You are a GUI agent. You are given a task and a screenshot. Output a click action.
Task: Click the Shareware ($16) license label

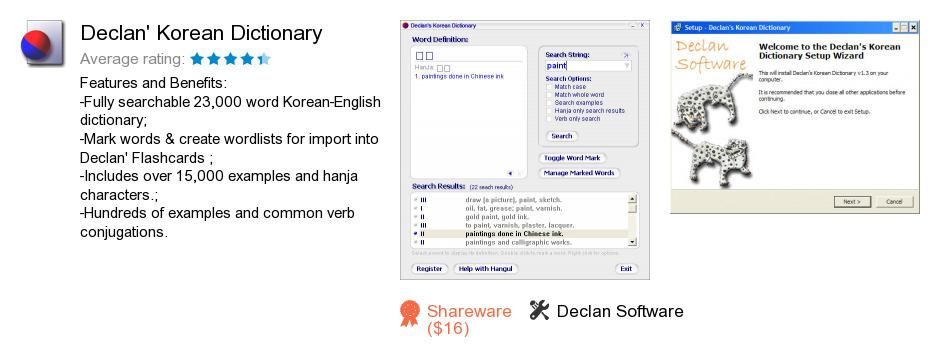pyautogui.click(x=469, y=320)
